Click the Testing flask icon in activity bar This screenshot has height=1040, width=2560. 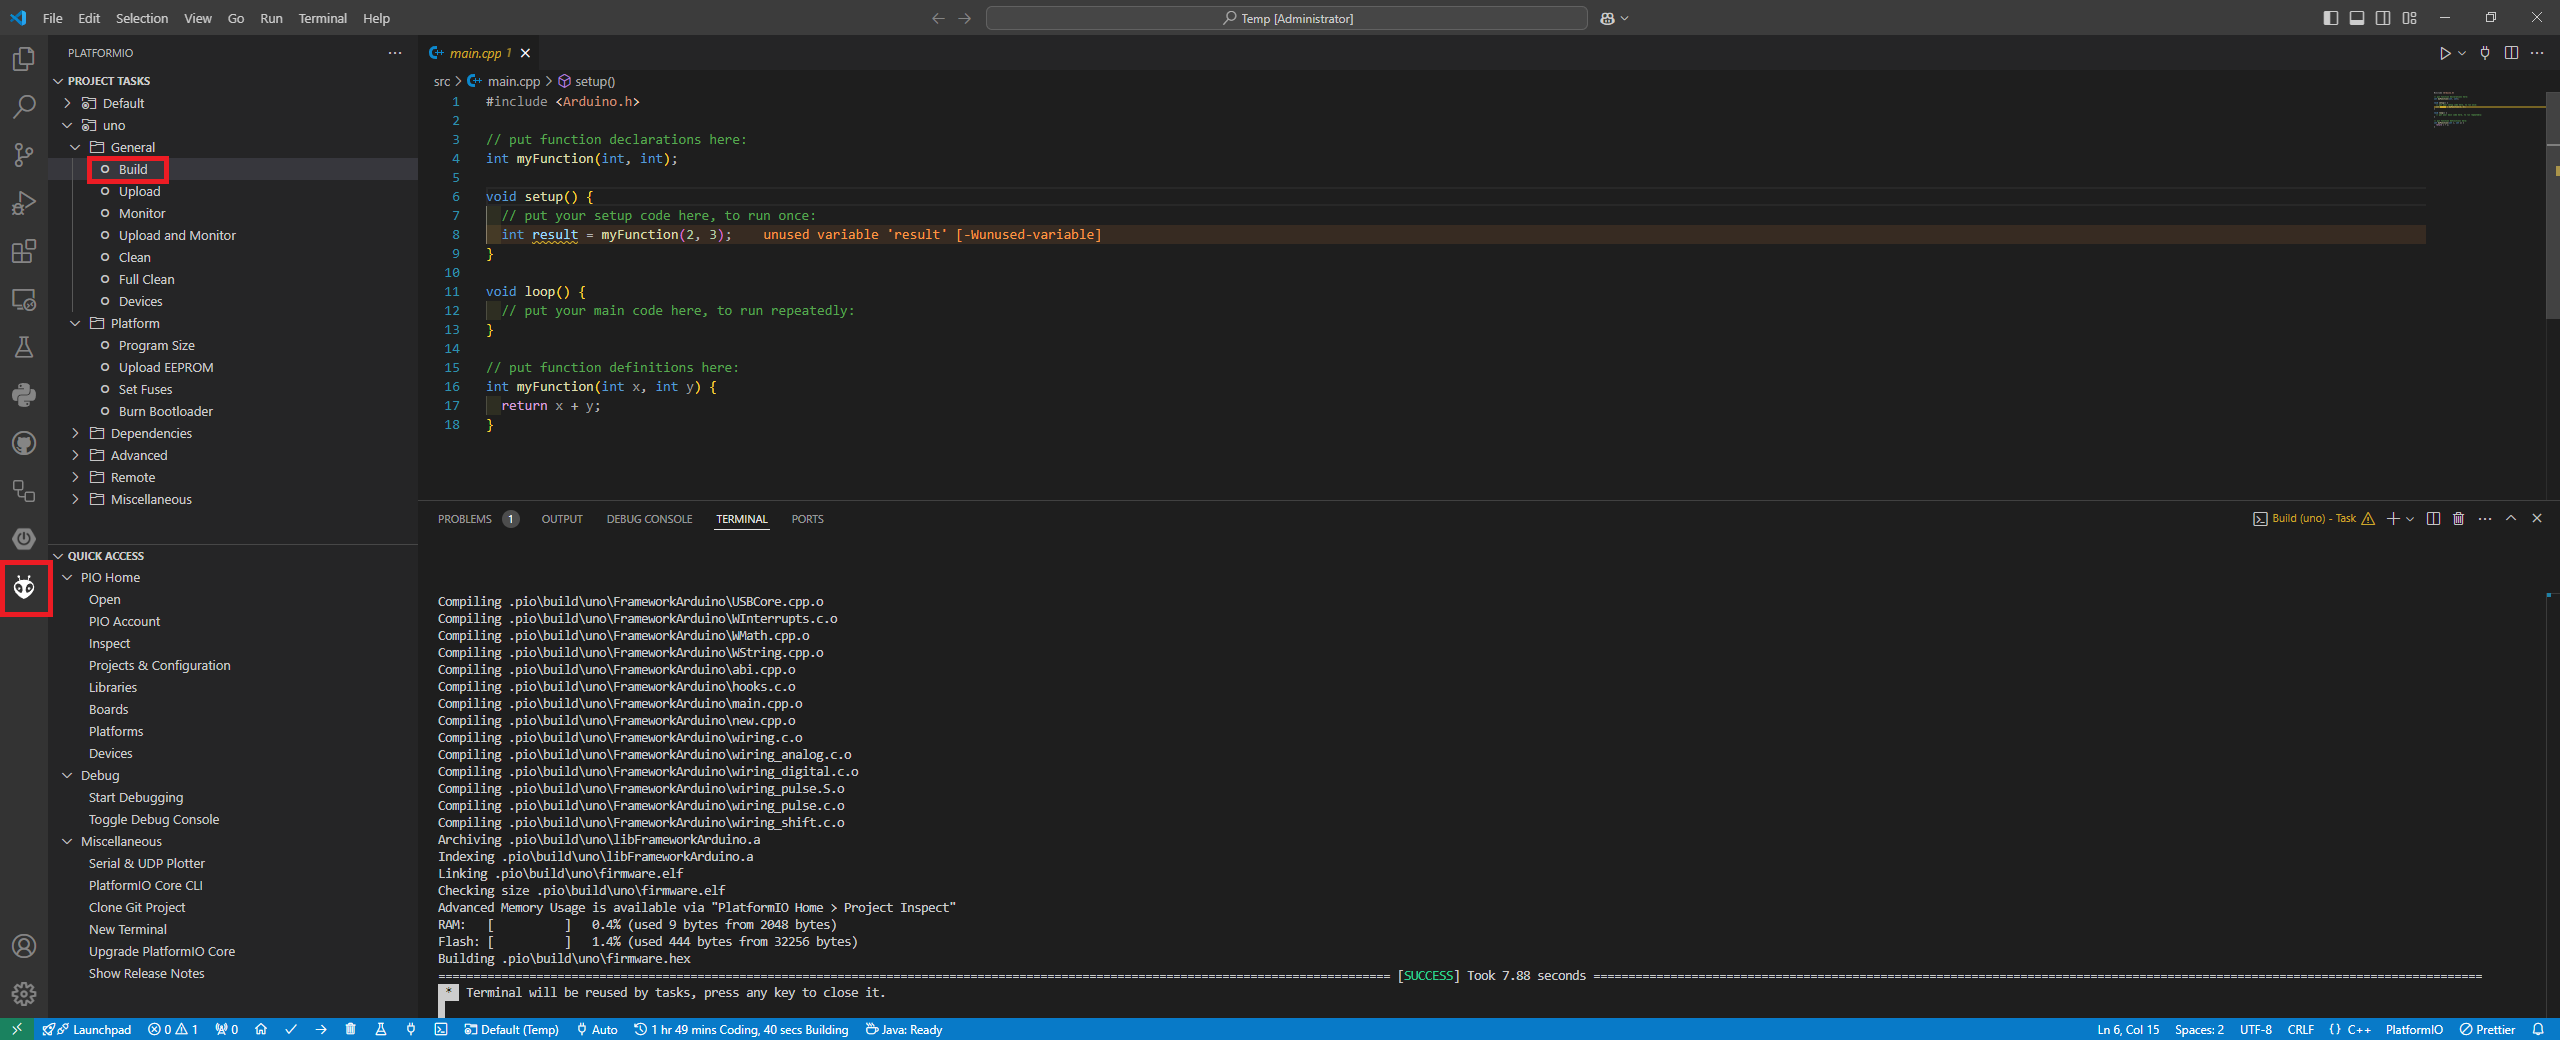pyautogui.click(x=24, y=347)
